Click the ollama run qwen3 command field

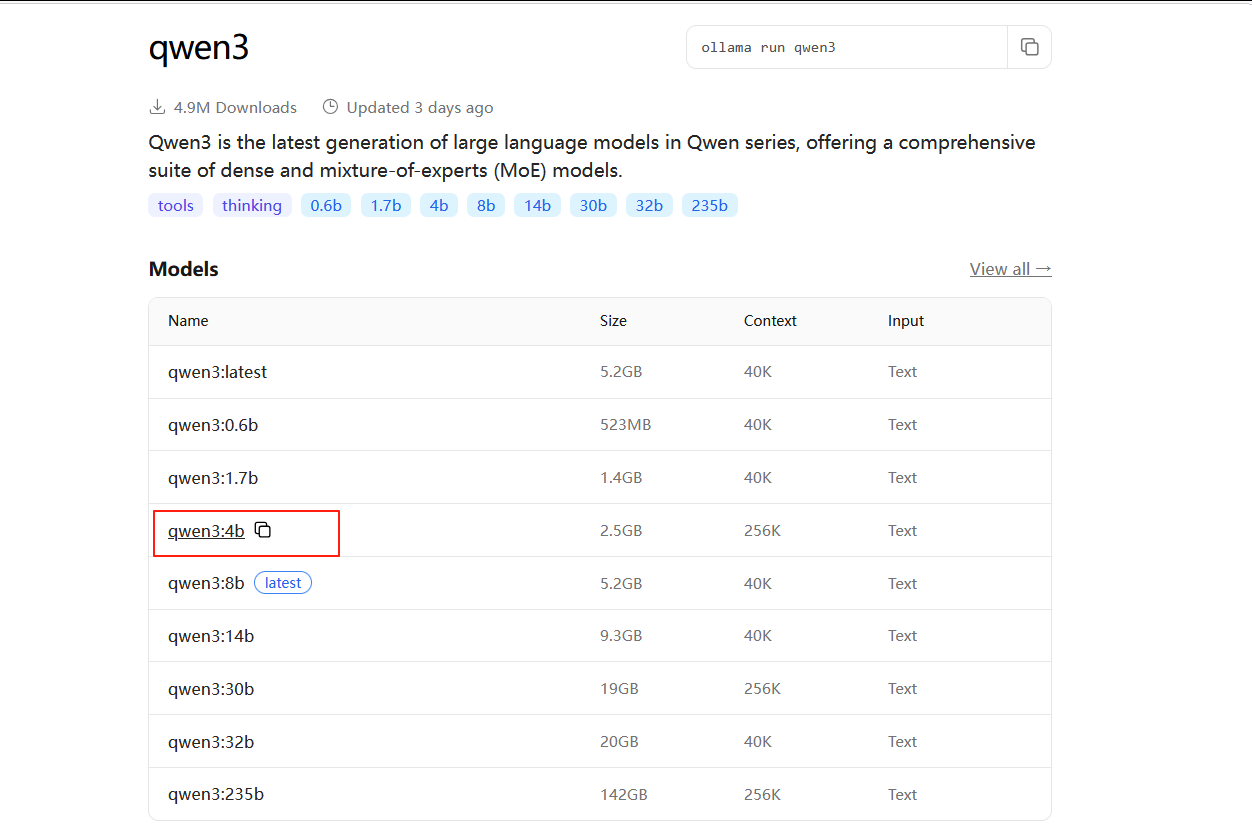click(x=847, y=47)
